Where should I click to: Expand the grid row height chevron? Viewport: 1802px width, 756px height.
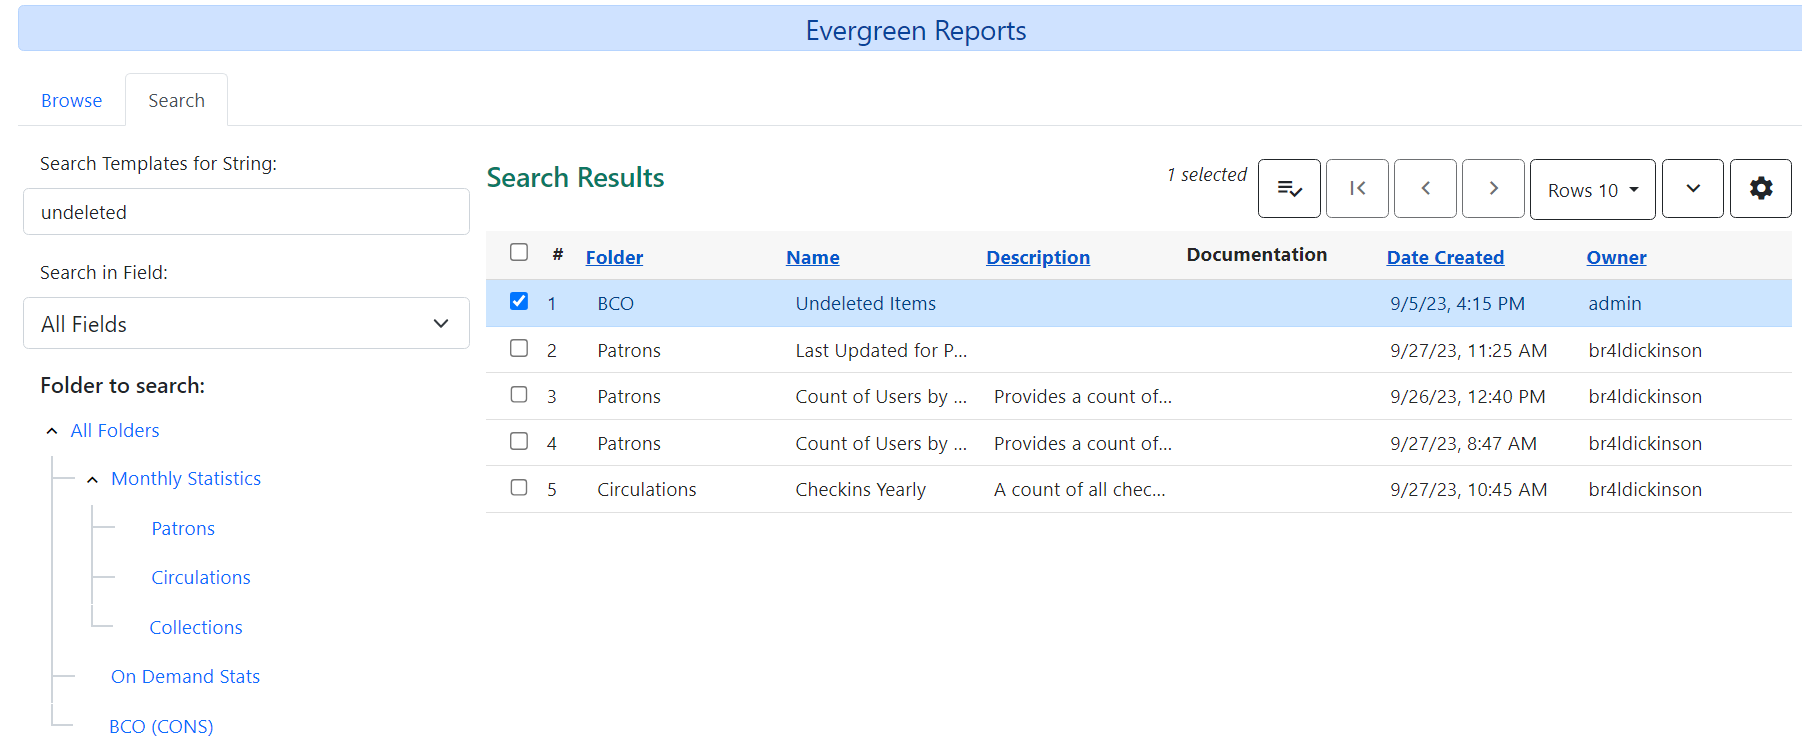pos(1692,188)
